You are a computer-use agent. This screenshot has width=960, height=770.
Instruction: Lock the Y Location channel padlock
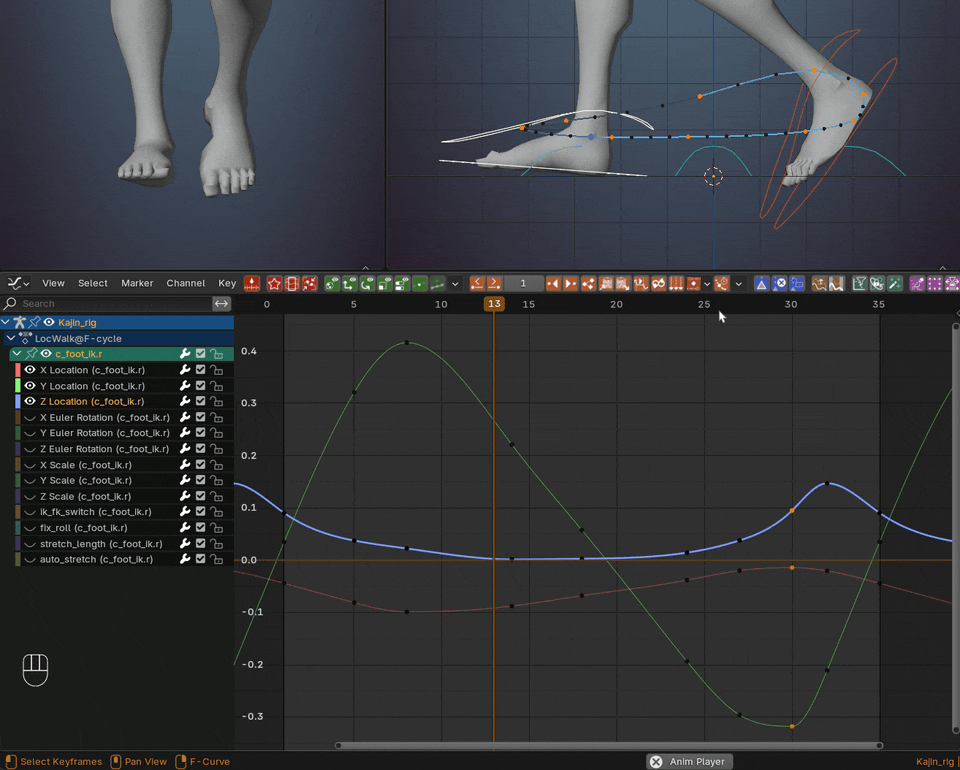[x=216, y=386]
